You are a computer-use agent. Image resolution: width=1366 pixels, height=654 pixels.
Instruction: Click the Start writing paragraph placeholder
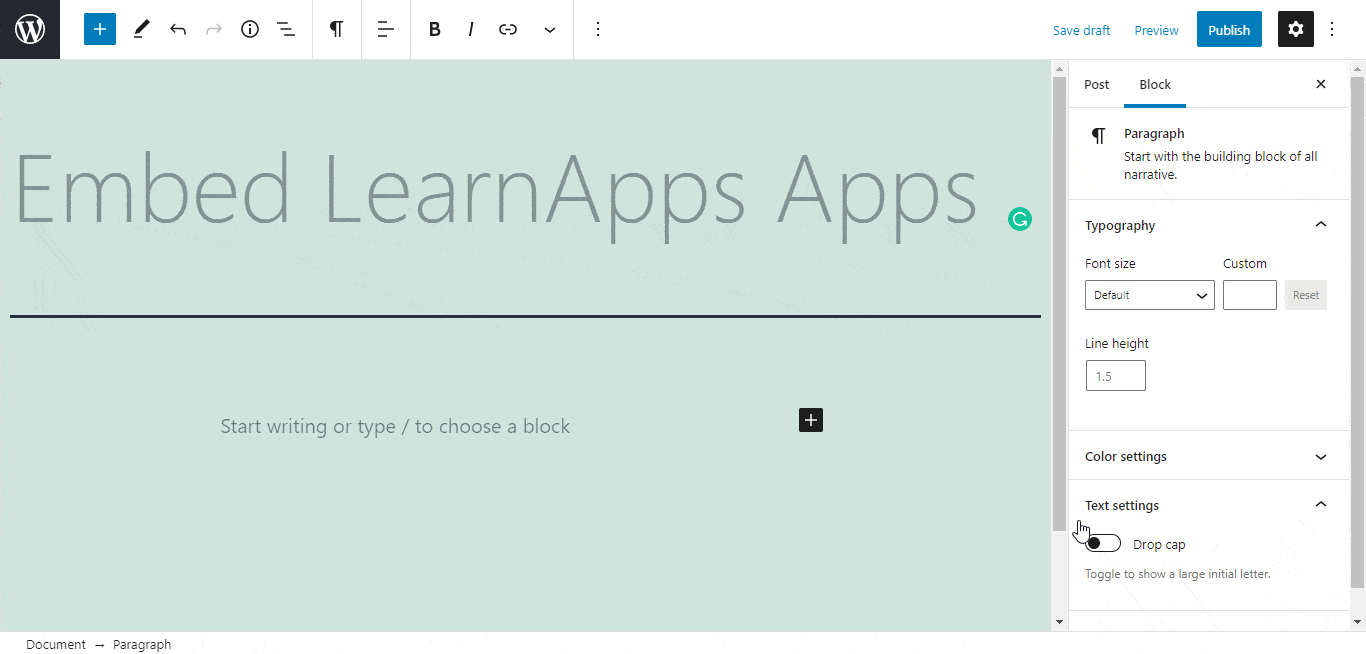pos(395,426)
